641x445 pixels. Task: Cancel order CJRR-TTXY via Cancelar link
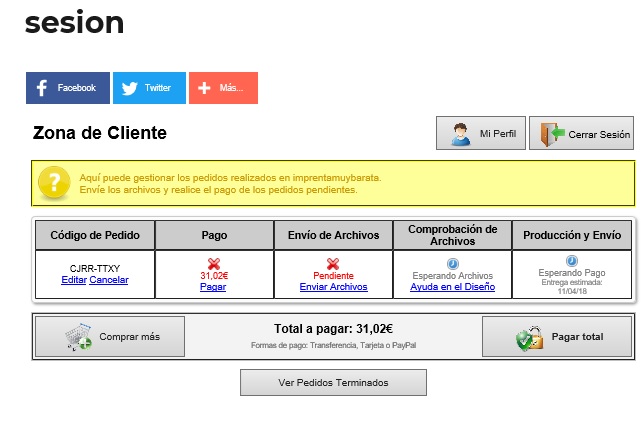(109, 280)
